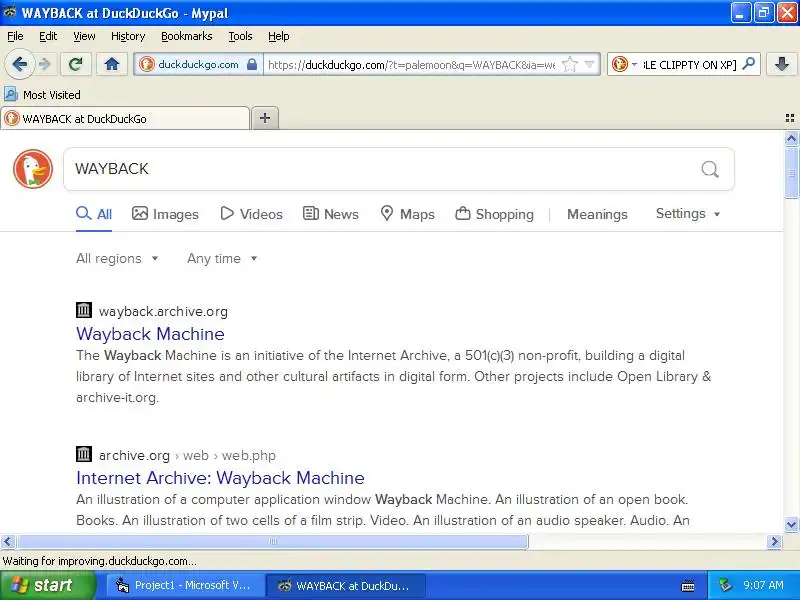Screen dimensions: 800x600
Task: Open the Windows Start button
Action: pyautogui.click(x=48, y=585)
